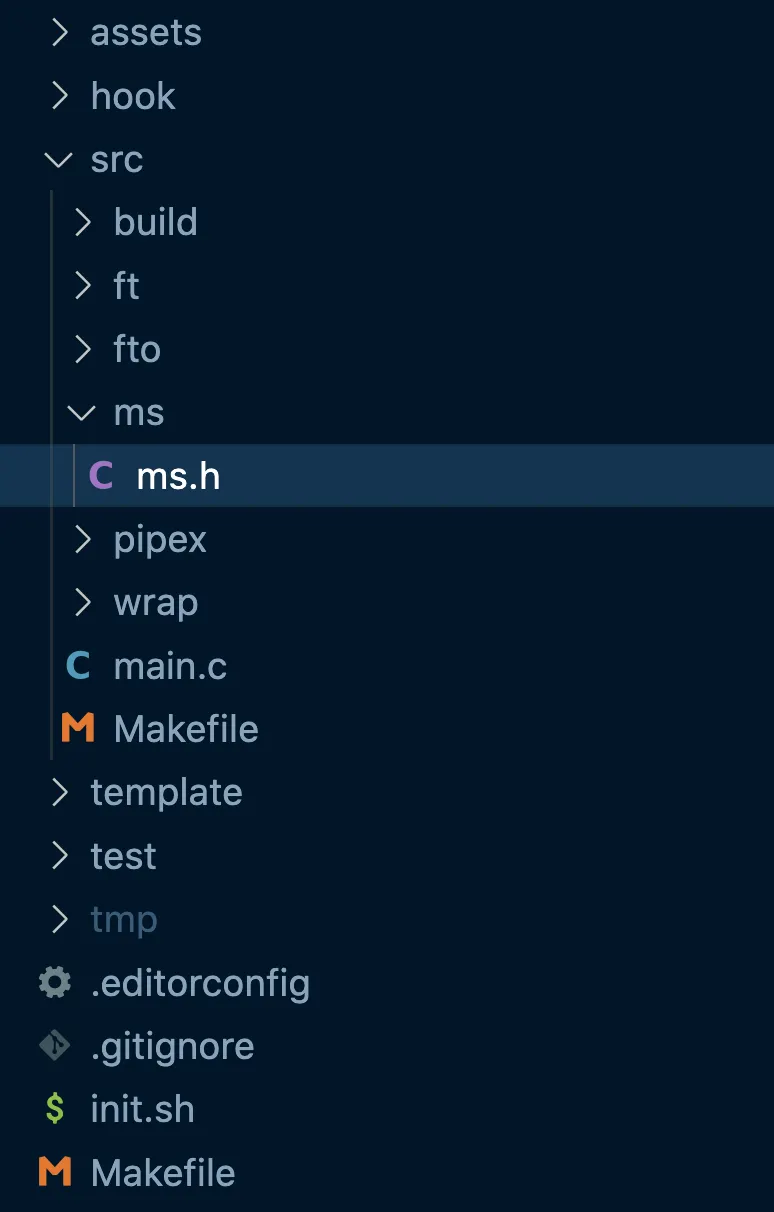The image size is (774, 1212).
Task: Click the Makefile icon at the bottom row
Action: 55,1172
